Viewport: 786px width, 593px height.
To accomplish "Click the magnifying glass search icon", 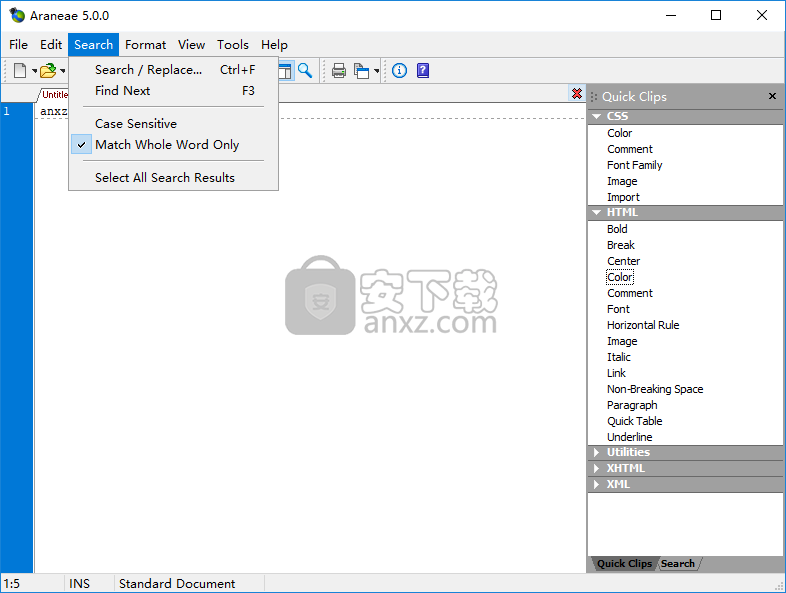I will [x=305, y=71].
